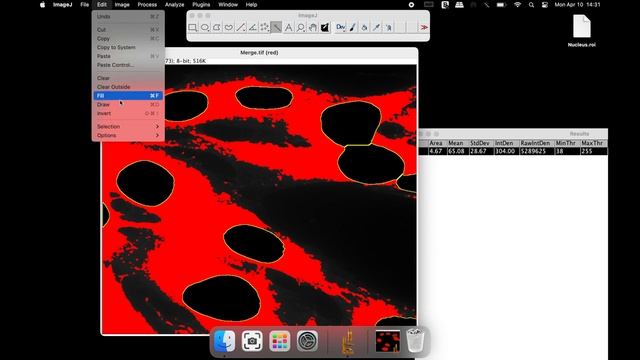Open the Help menu
The height and width of the screenshot is (360, 640).
tap(251, 5)
